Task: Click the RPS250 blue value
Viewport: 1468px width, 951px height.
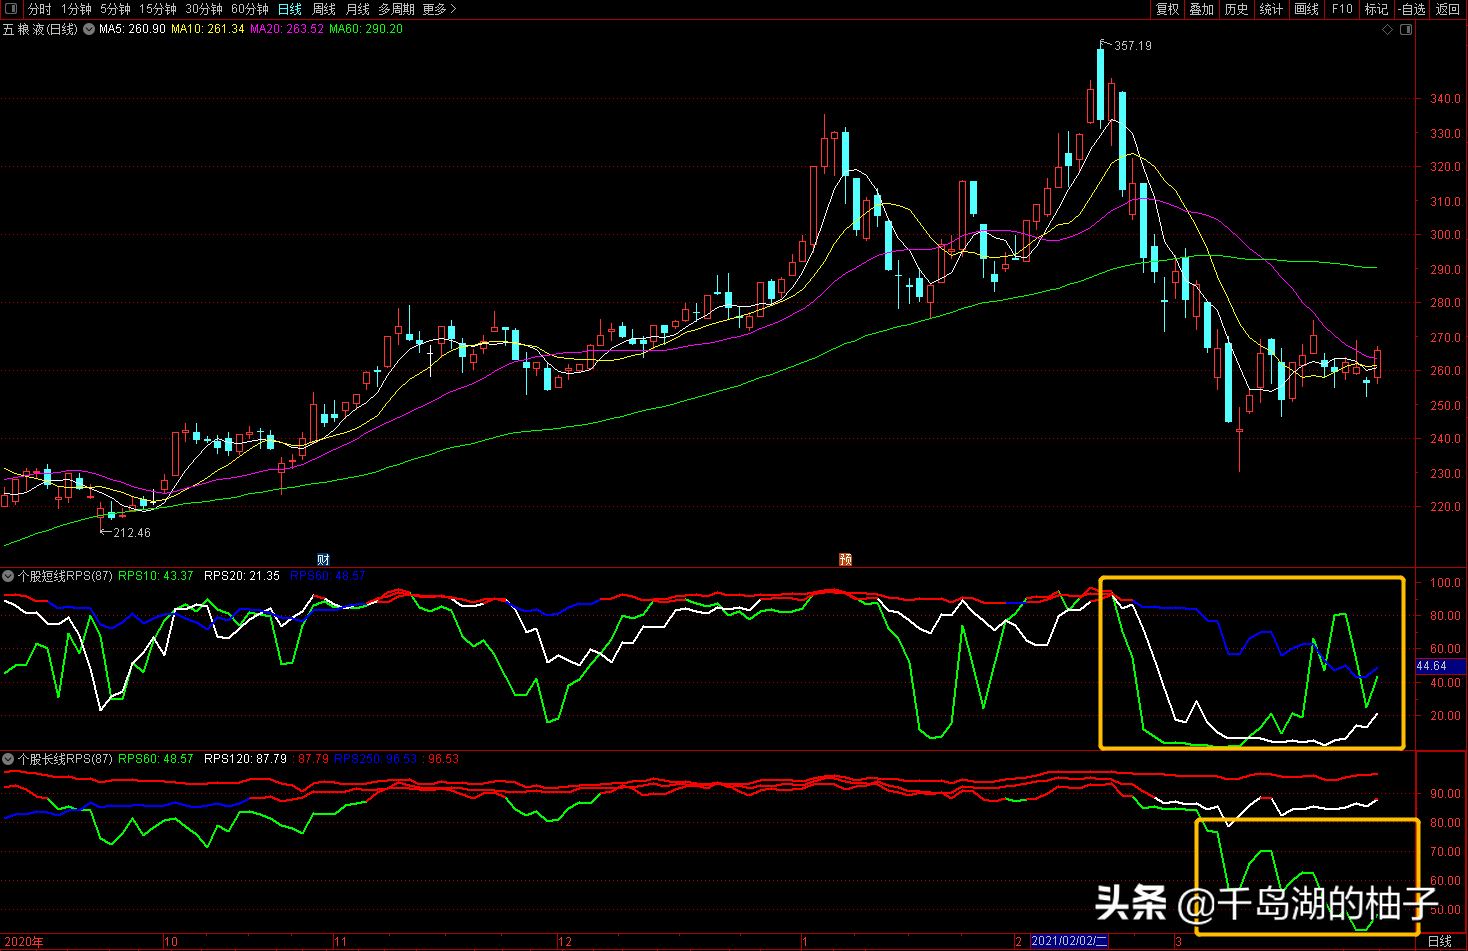Action: coord(376,759)
